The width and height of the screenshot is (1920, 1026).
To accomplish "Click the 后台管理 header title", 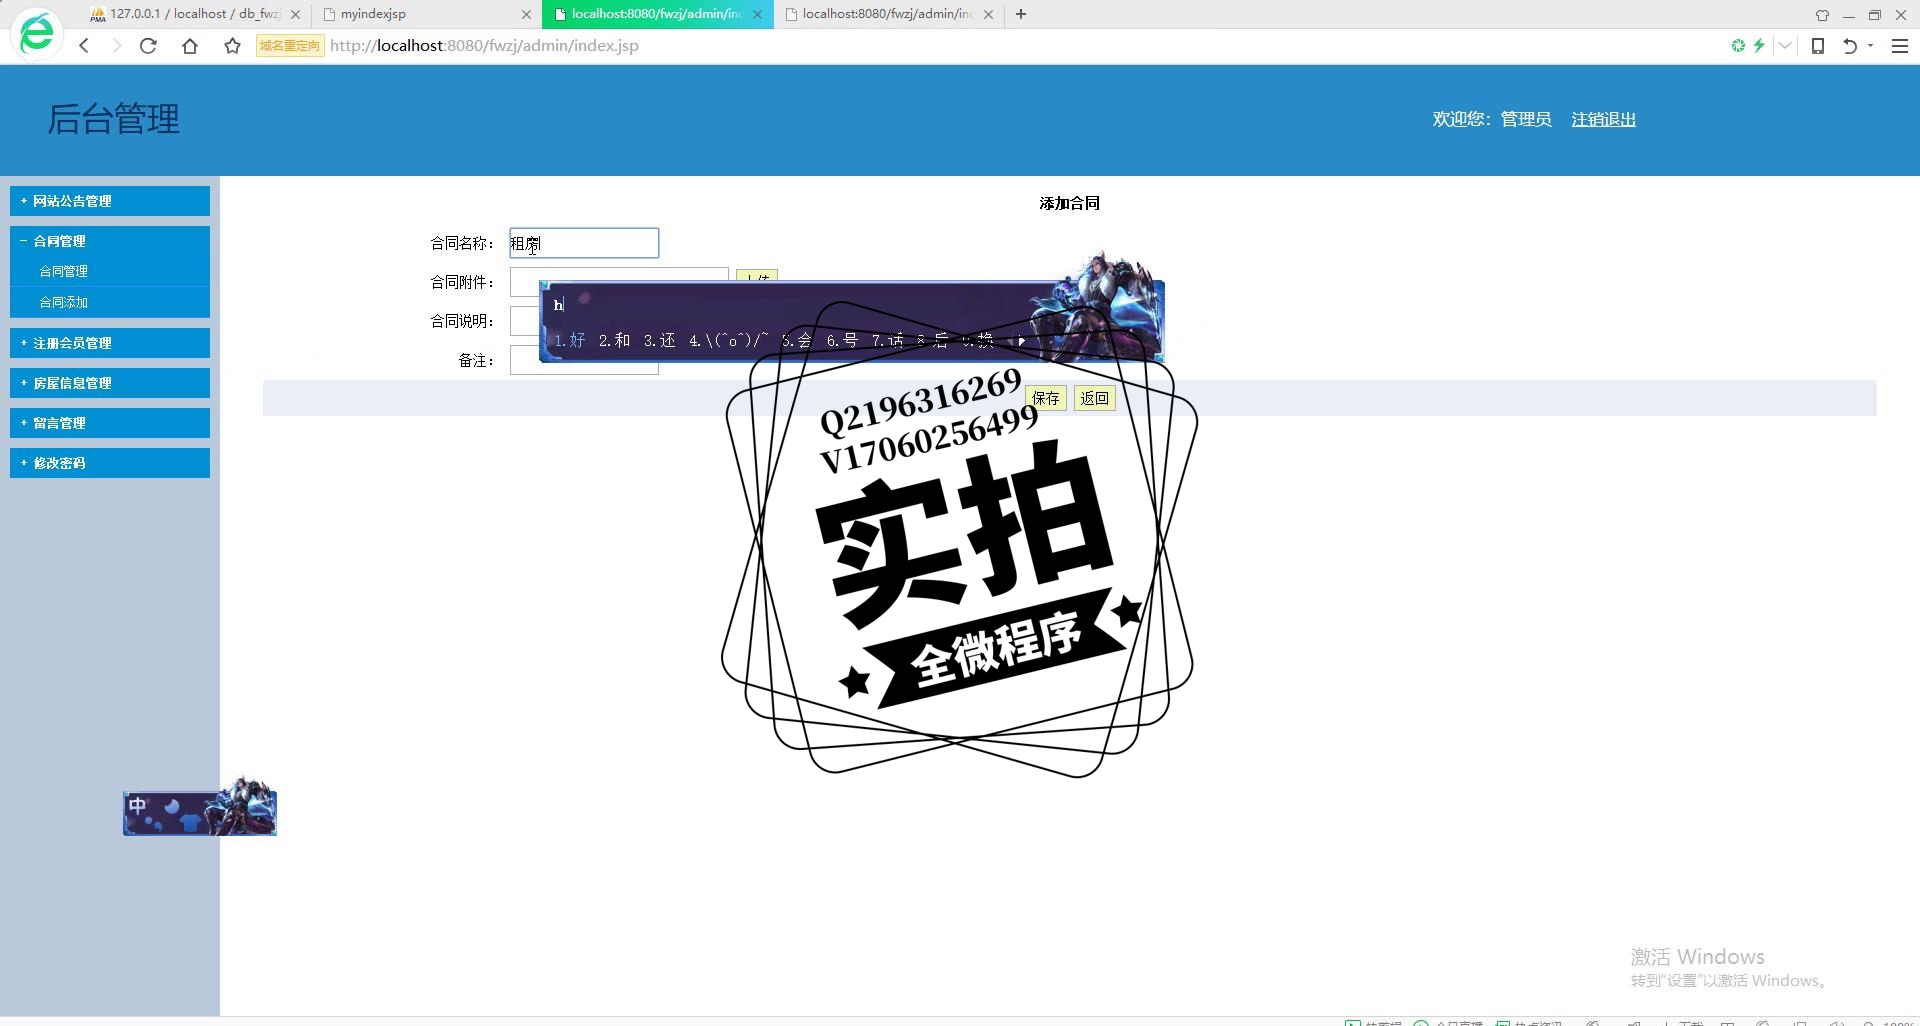I will 114,119.
